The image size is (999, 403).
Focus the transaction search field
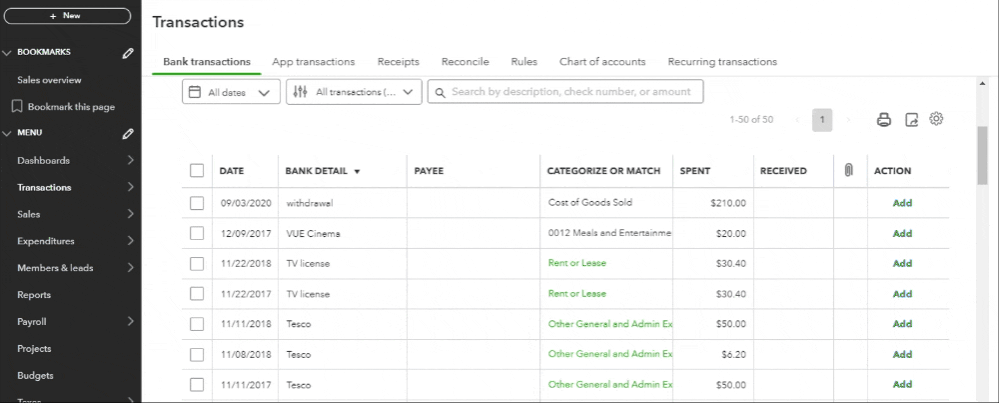click(570, 92)
